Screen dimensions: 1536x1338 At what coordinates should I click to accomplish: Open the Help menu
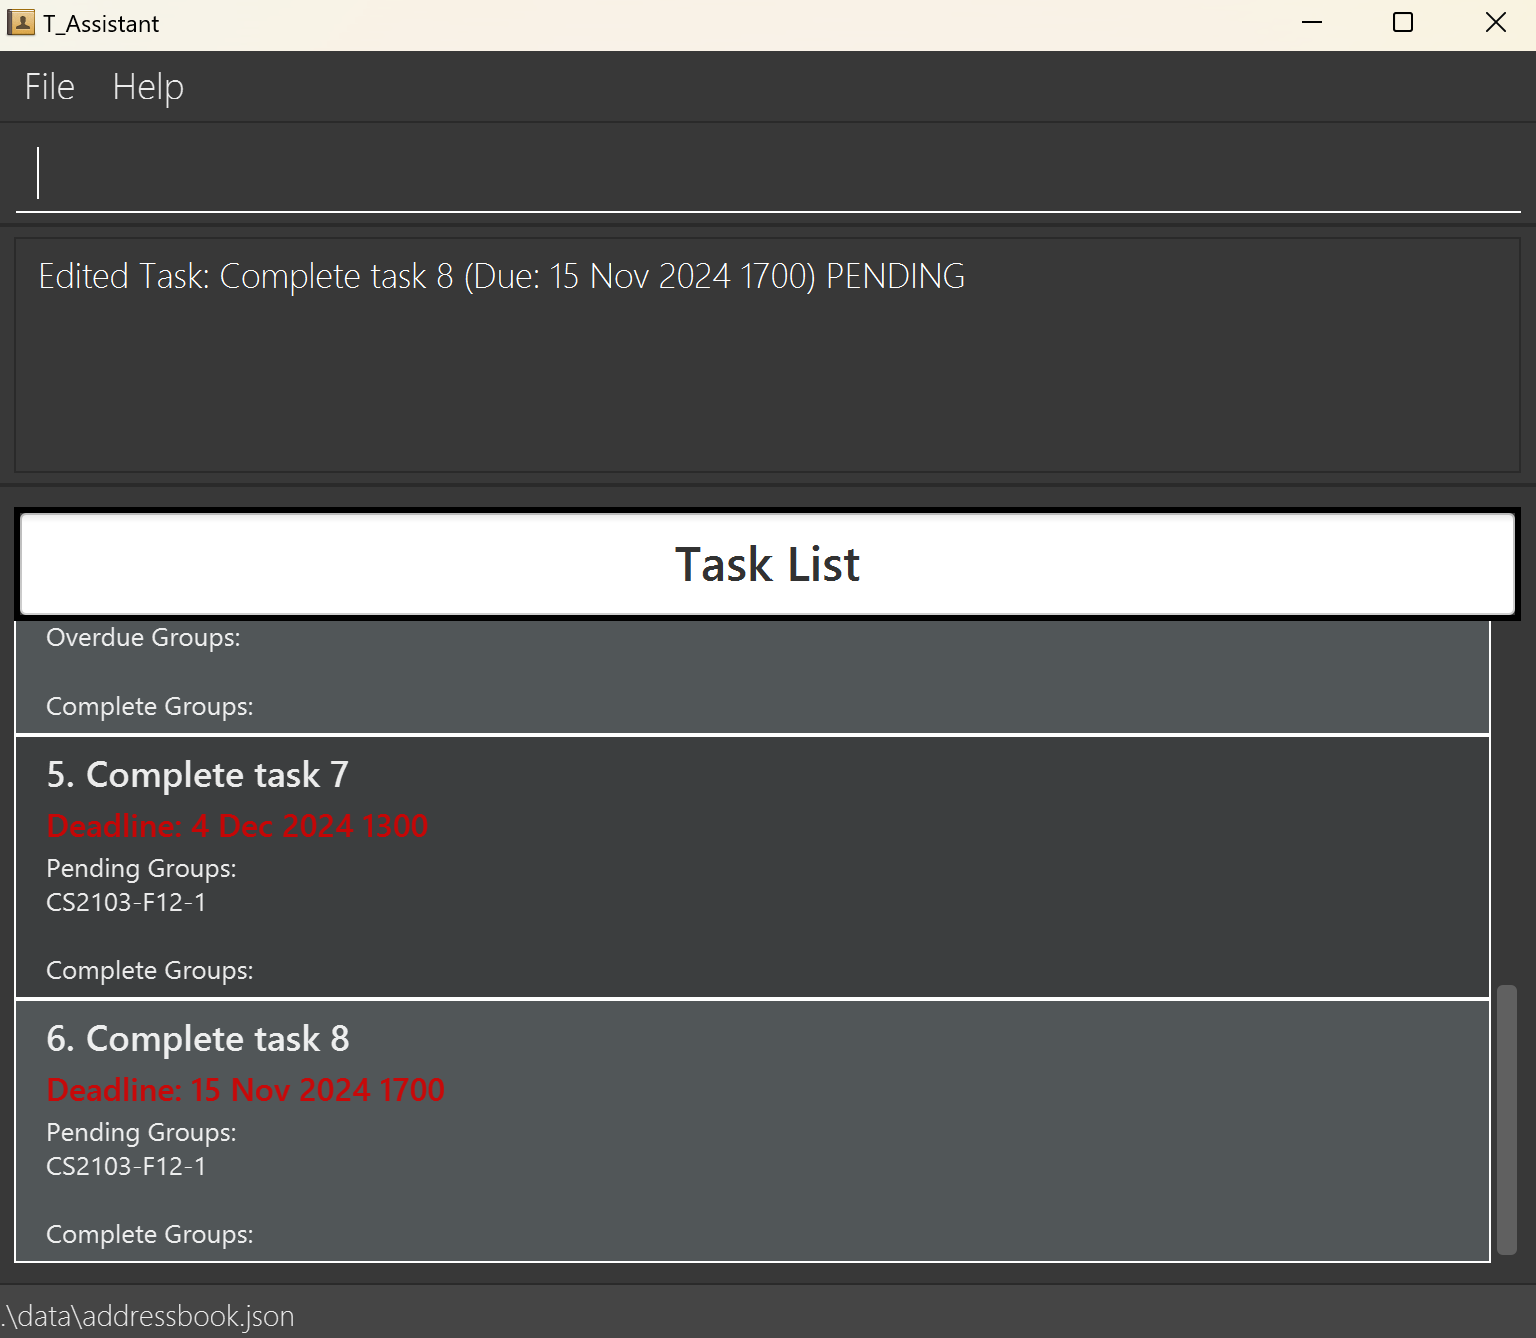(x=148, y=87)
